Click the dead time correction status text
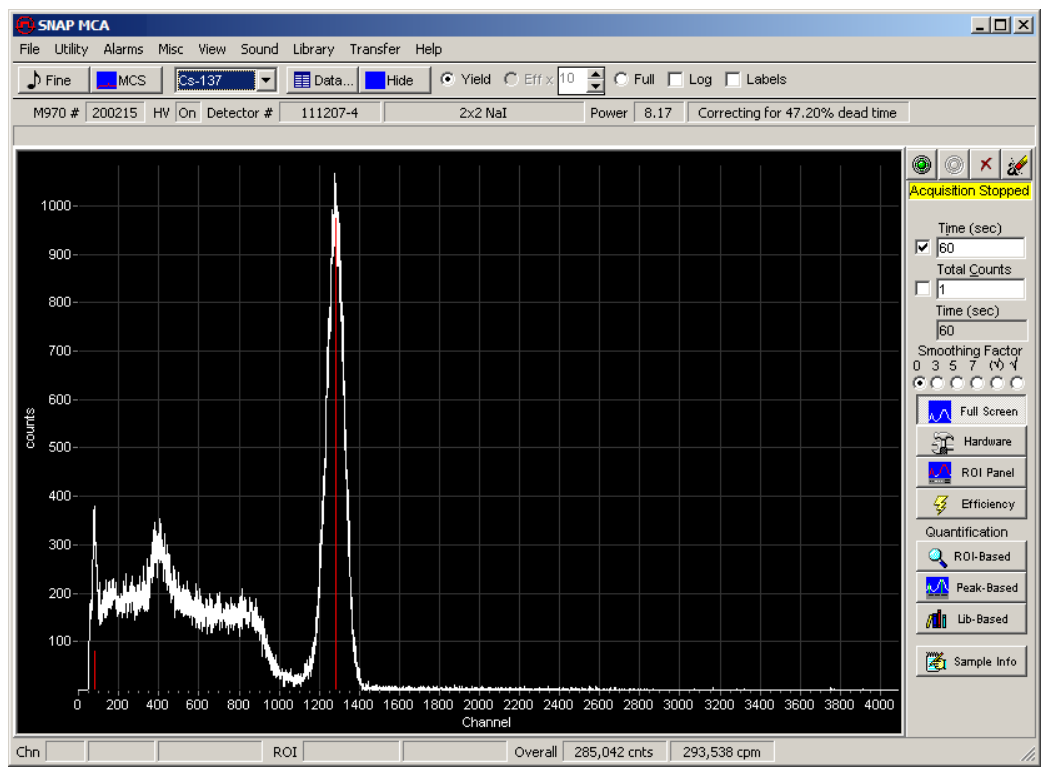The image size is (1050, 775). pyautogui.click(x=798, y=113)
